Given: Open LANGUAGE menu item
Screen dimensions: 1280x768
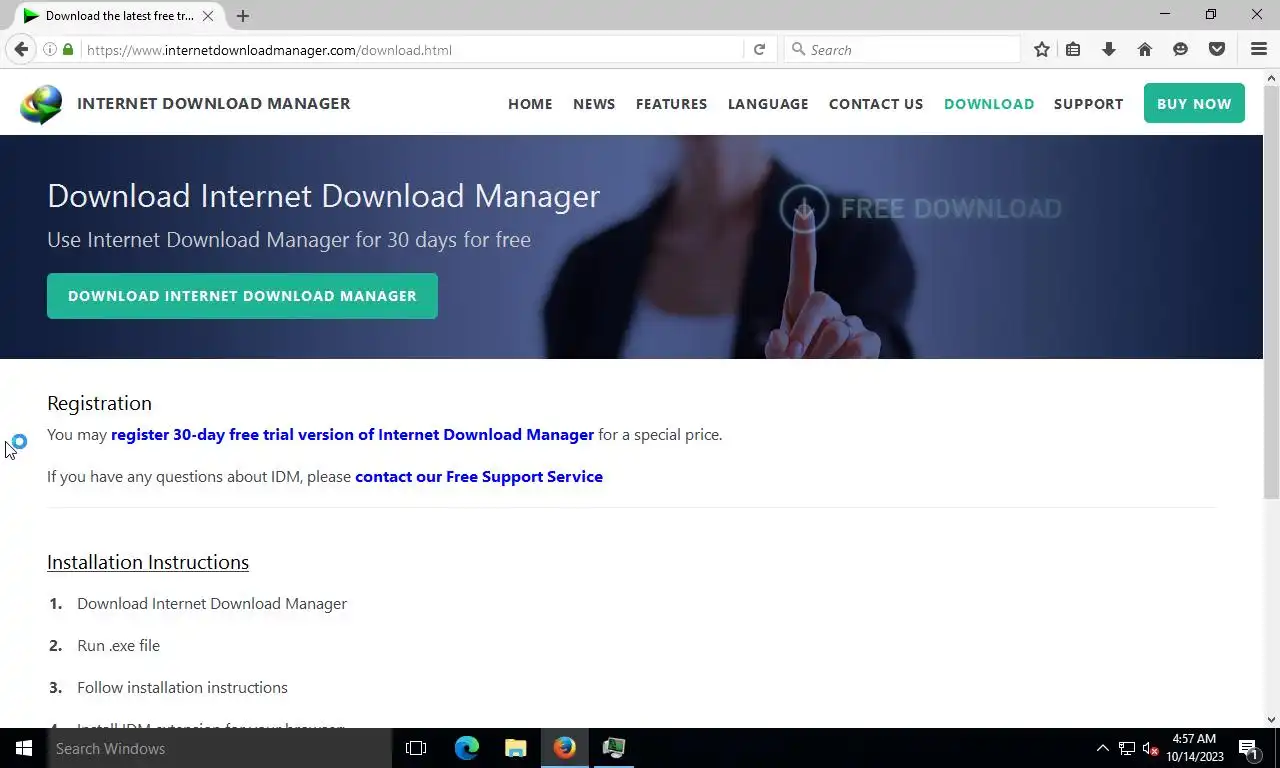Looking at the screenshot, I should [x=768, y=104].
